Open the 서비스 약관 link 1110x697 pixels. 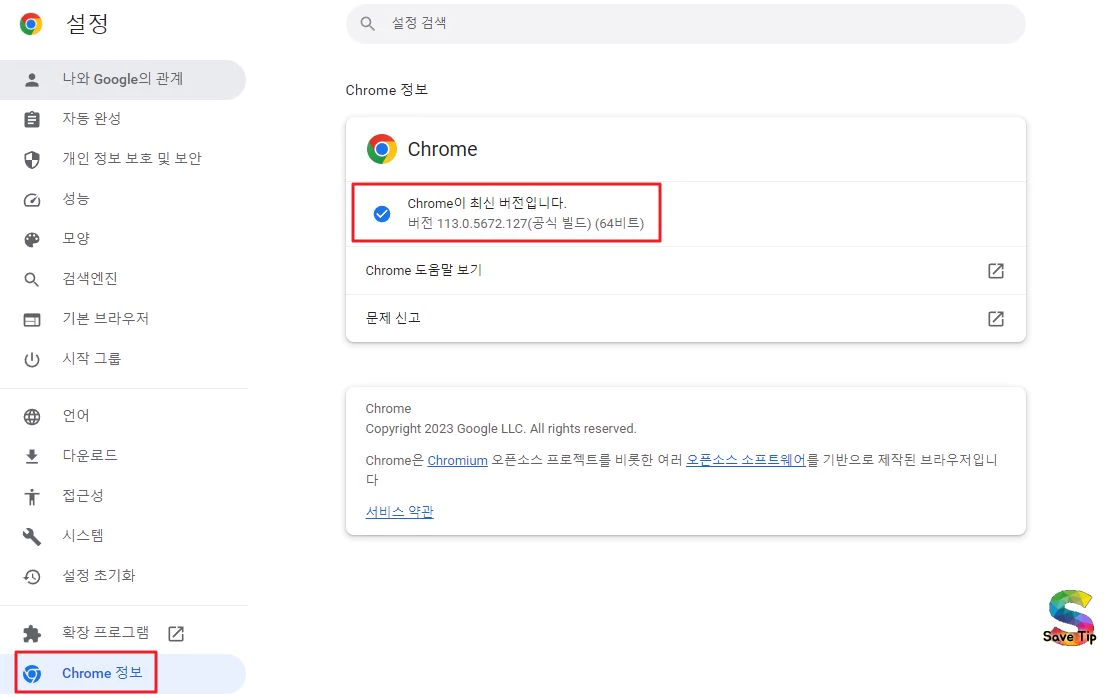click(399, 512)
